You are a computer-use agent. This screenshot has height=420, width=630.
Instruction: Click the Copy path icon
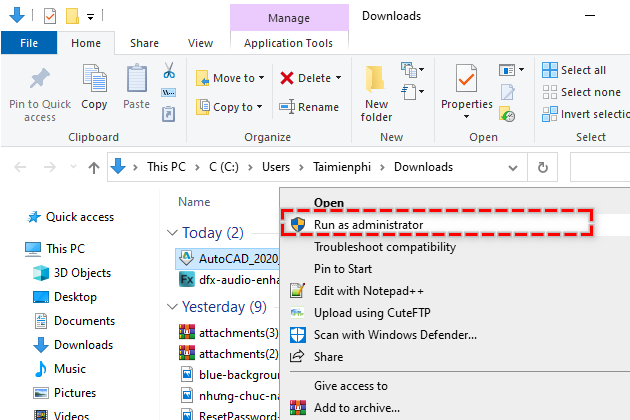pos(168,92)
